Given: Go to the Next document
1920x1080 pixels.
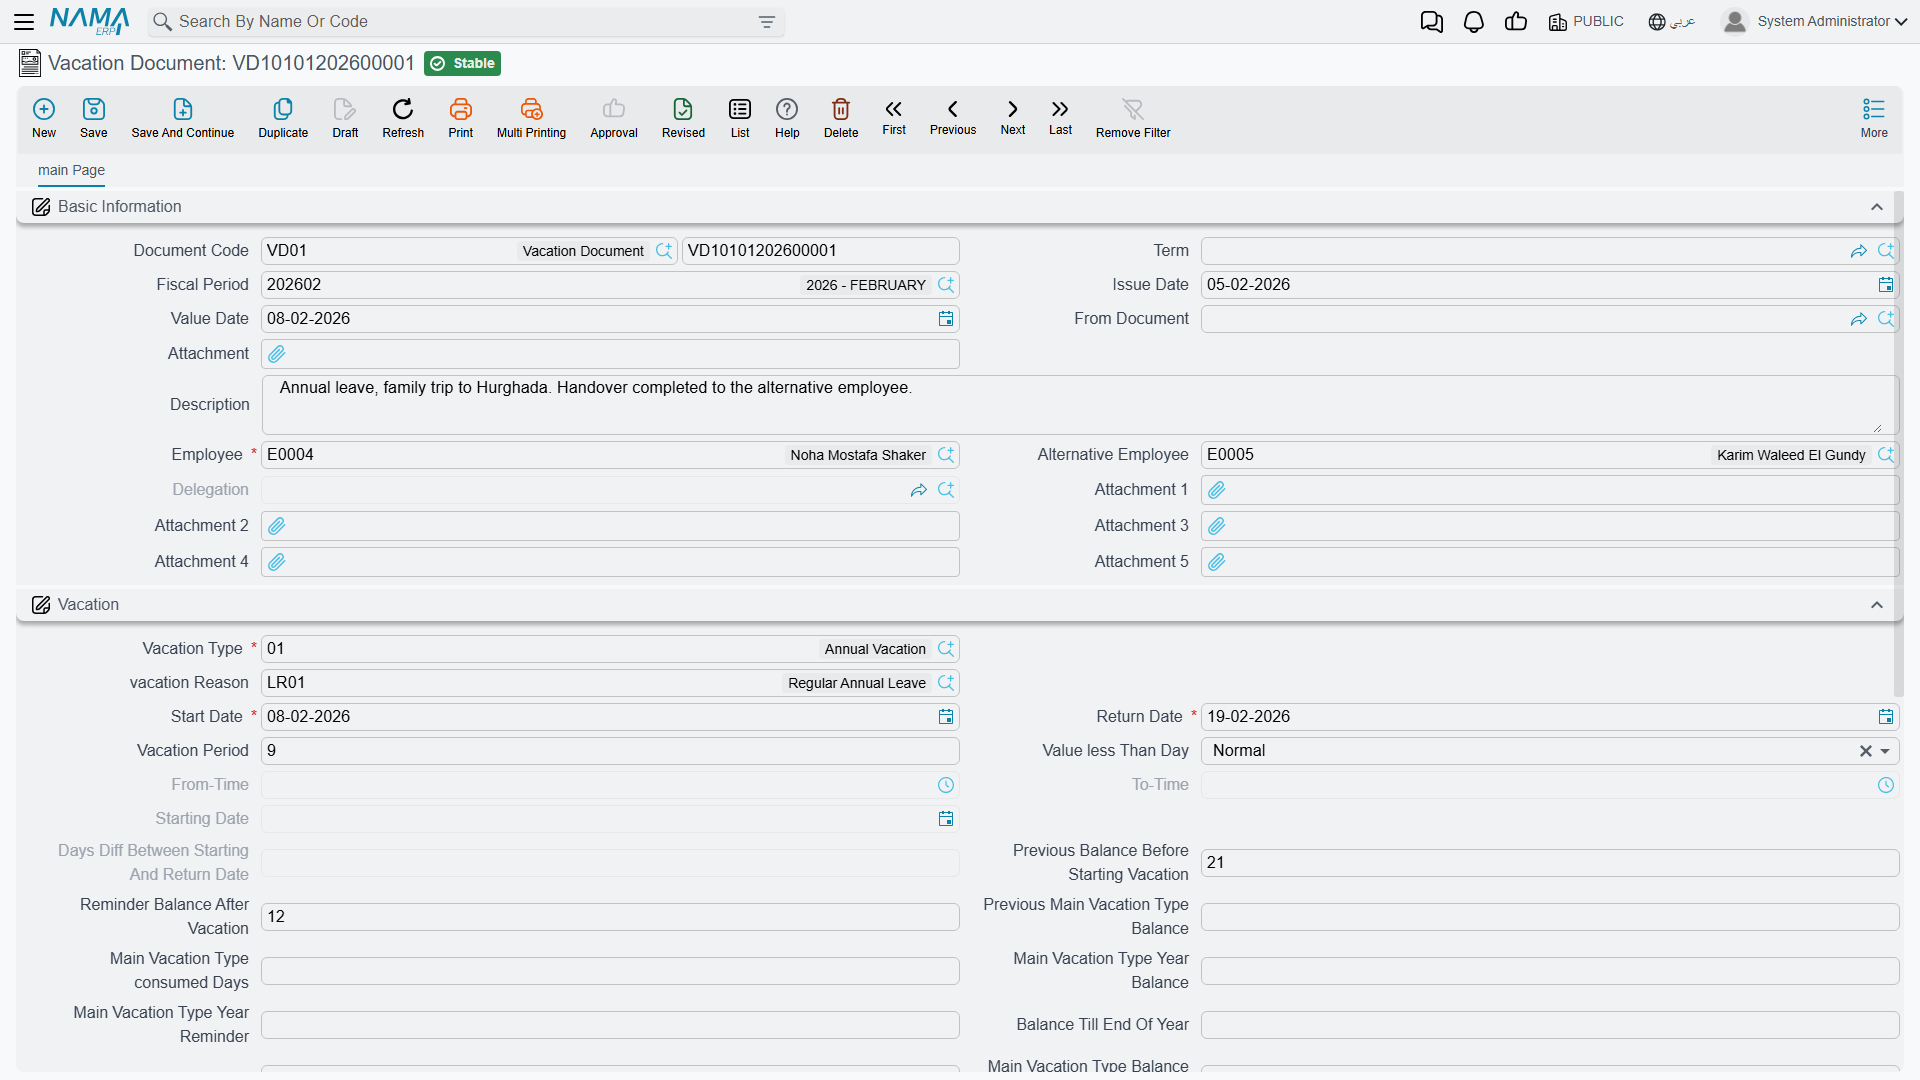Looking at the screenshot, I should 1013,116.
